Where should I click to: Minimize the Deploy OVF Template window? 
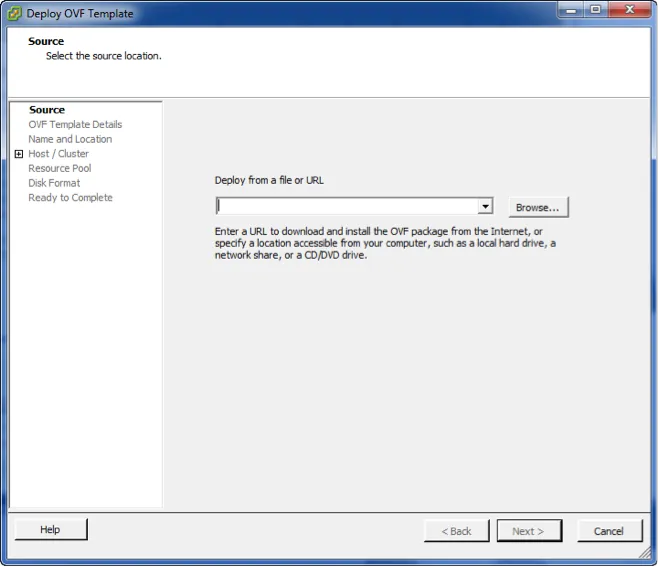(x=571, y=10)
